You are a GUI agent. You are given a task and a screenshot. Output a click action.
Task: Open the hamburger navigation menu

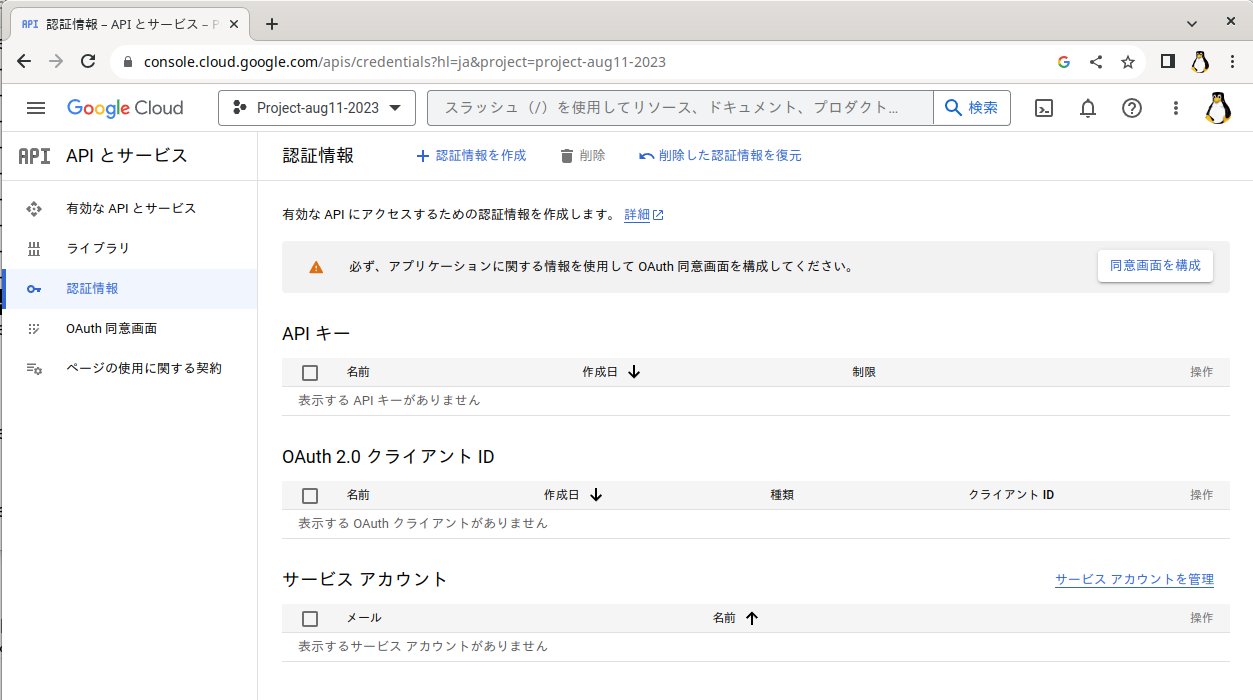[36, 108]
